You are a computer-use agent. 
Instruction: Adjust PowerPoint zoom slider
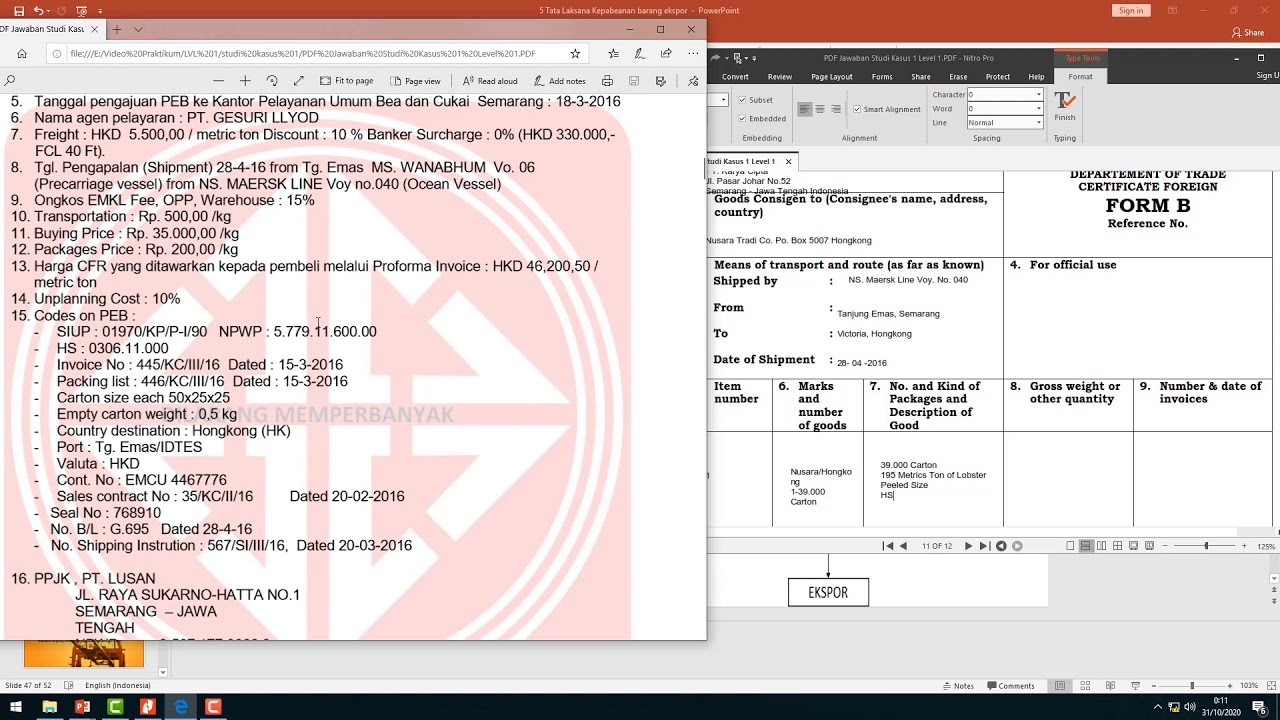tap(1191, 686)
